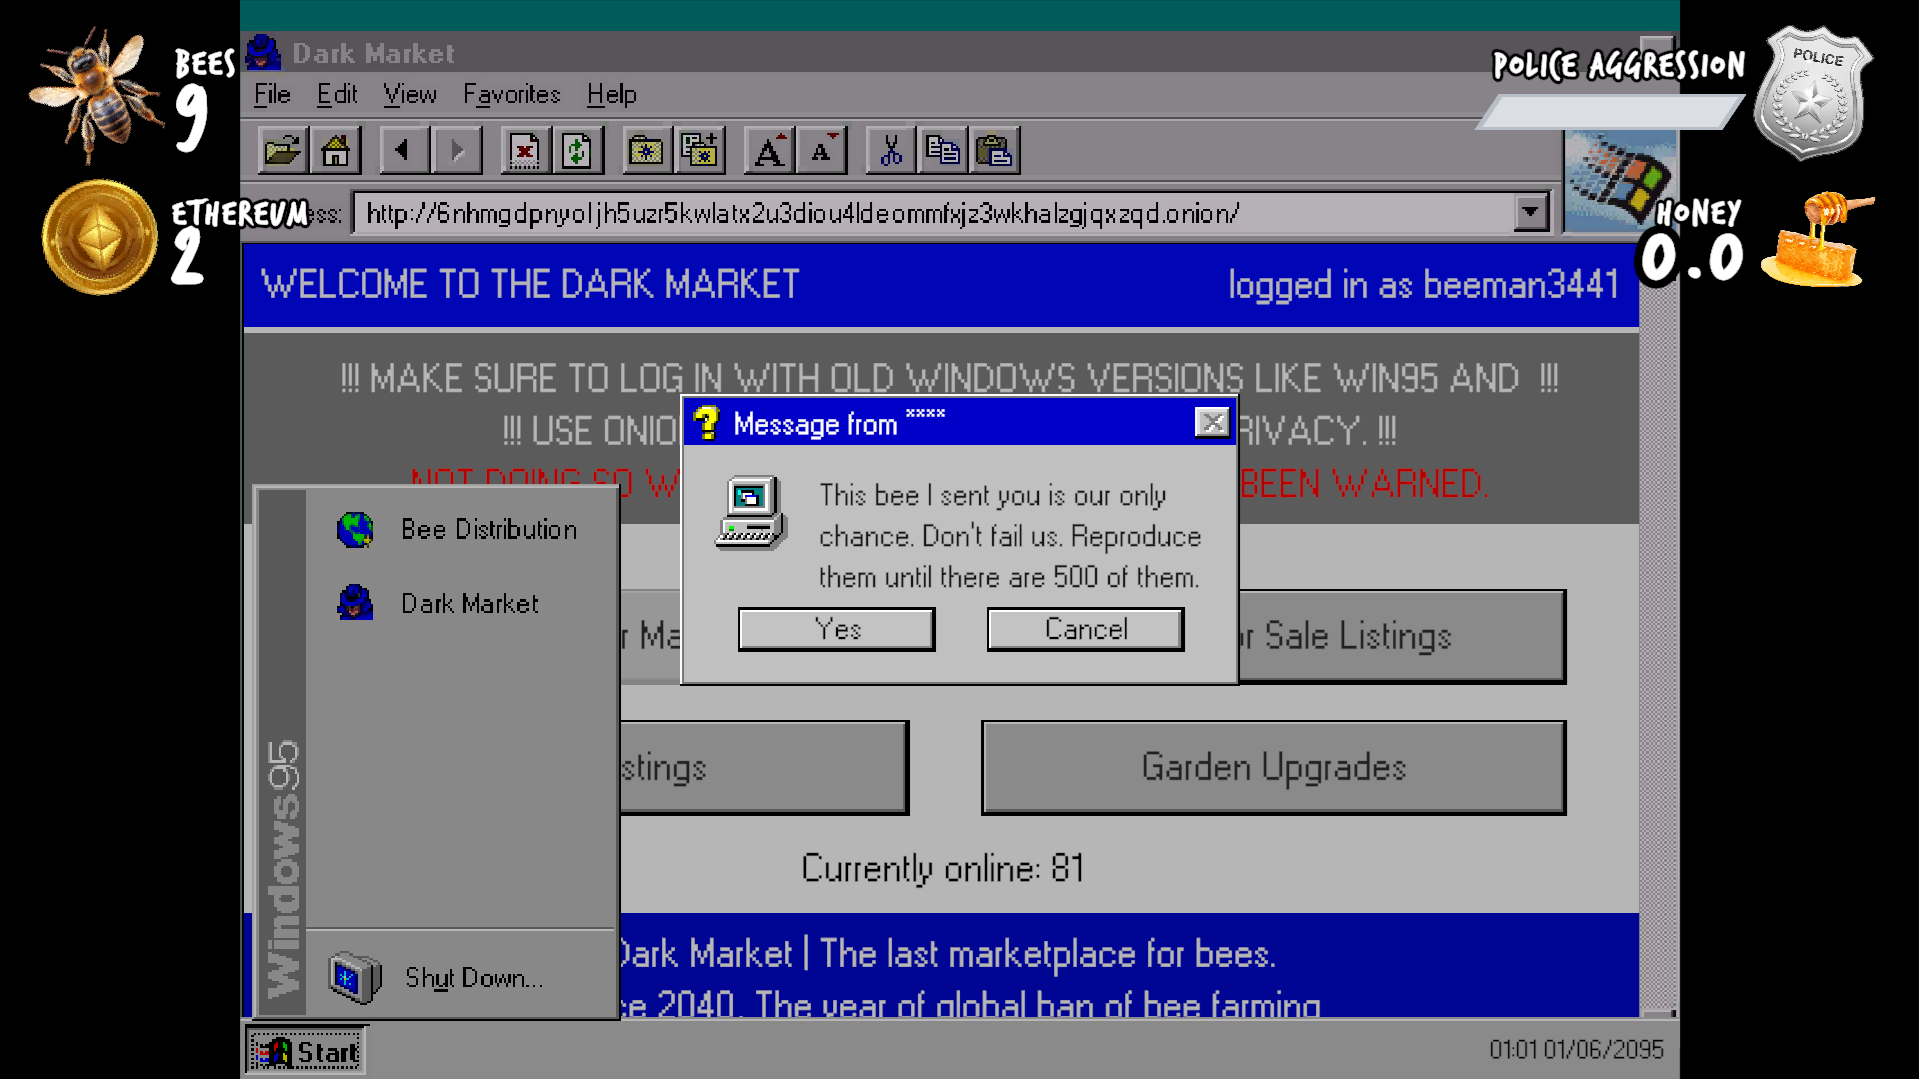The height and width of the screenshot is (1079, 1919).
Task: Click the open folder toolbar icon
Action: click(282, 151)
